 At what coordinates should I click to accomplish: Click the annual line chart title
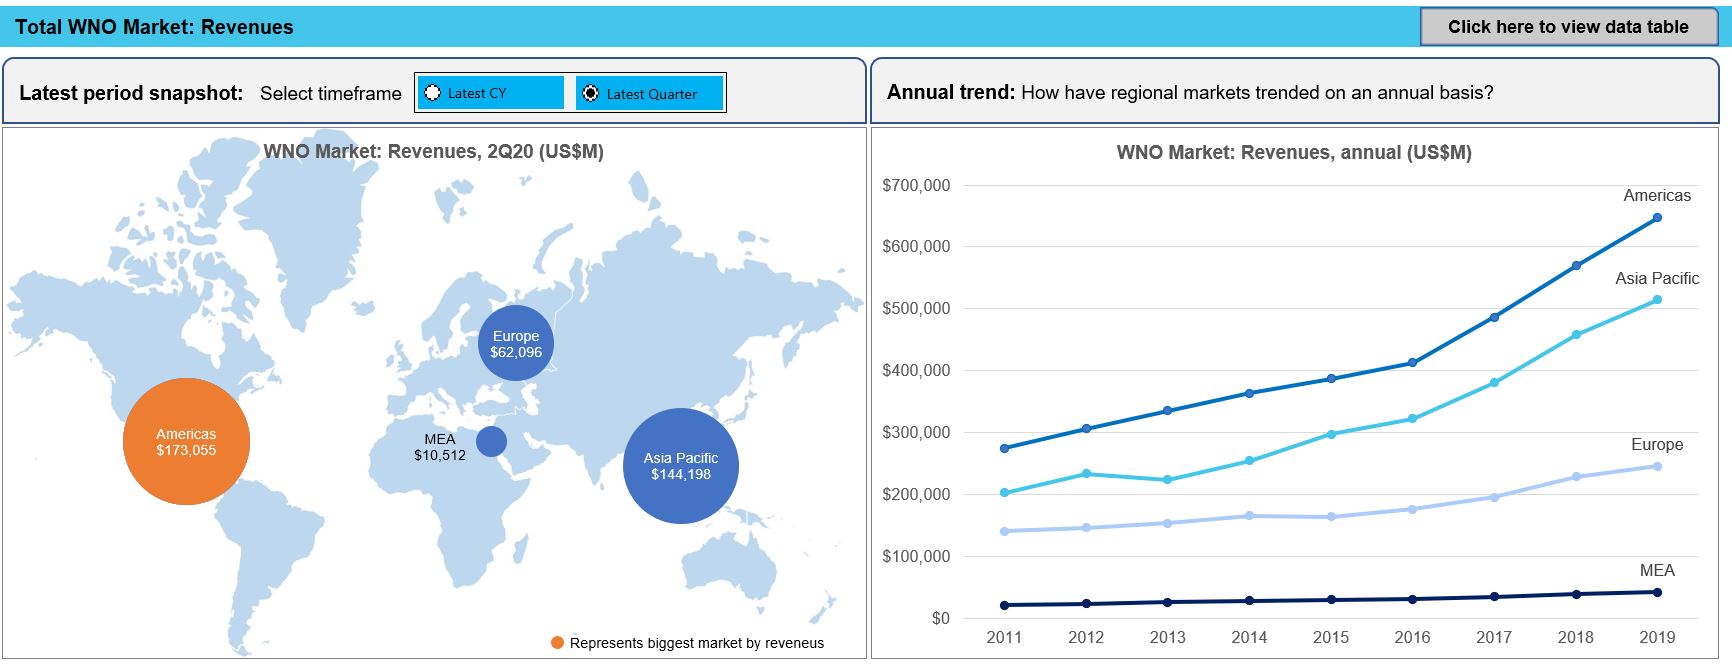1293,152
